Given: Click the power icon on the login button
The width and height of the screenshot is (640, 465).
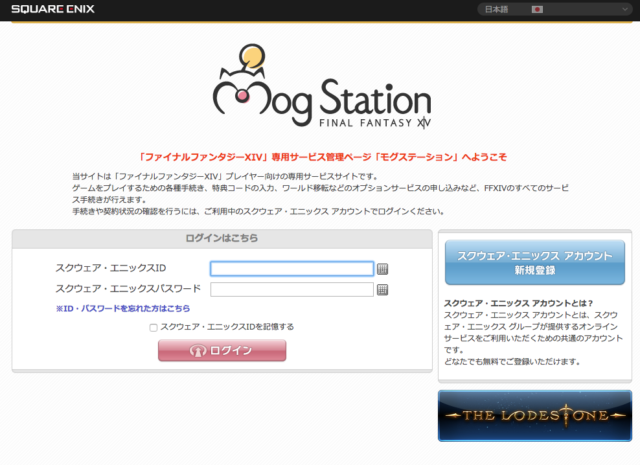Looking at the screenshot, I should [198, 351].
